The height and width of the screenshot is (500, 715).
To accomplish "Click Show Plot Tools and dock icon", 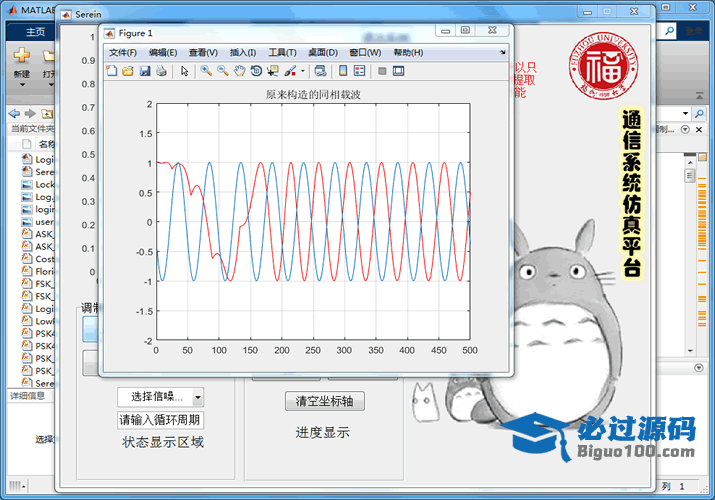I will 399,71.
